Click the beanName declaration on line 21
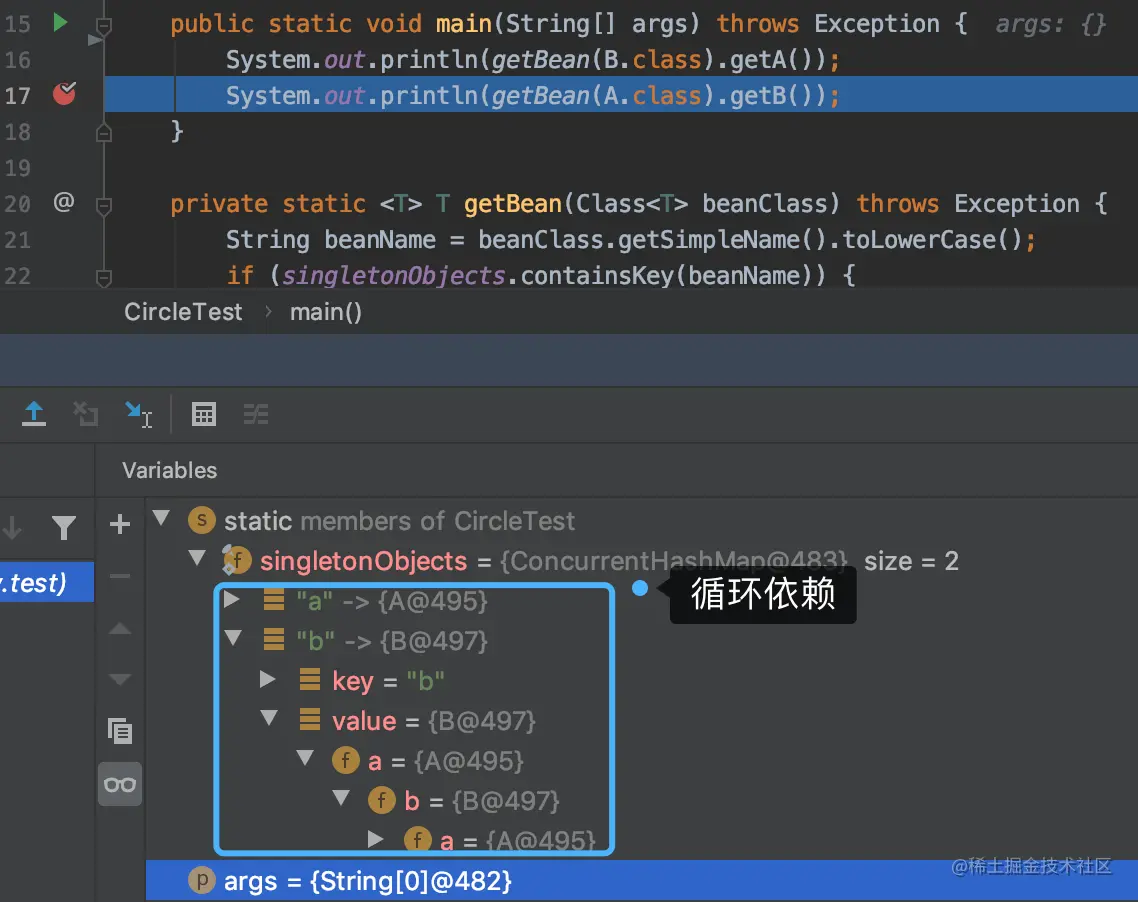Screen dimensions: 1138x902 [631, 239]
